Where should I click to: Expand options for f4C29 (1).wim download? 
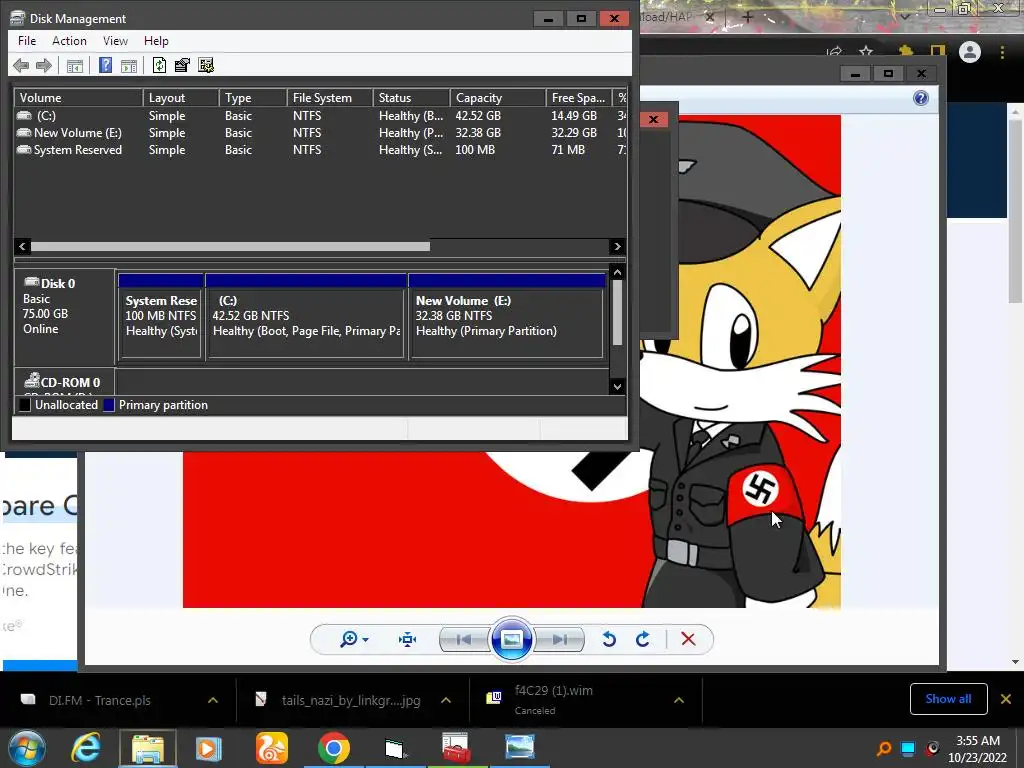point(679,700)
